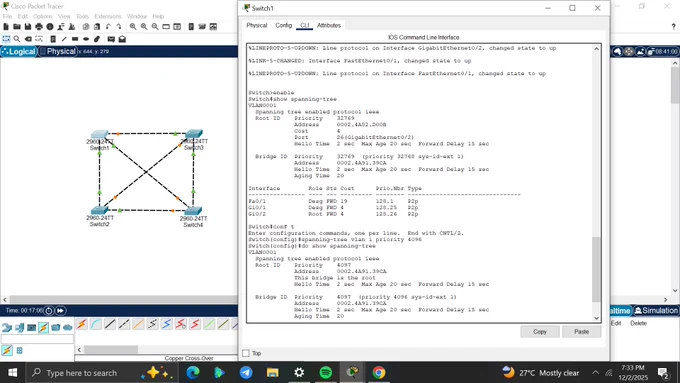
Task: Switch to Realtime mode
Action: pos(620,311)
